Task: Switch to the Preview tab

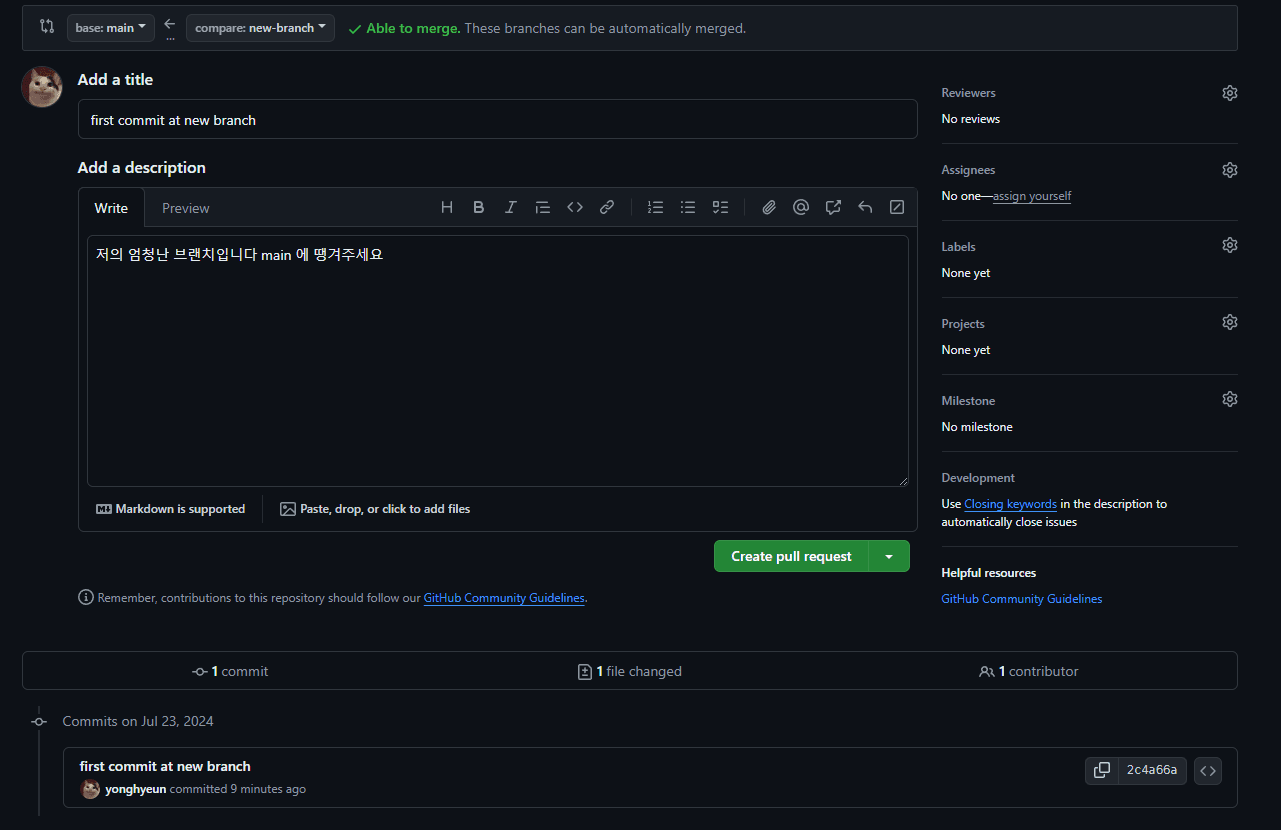Action: [186, 208]
